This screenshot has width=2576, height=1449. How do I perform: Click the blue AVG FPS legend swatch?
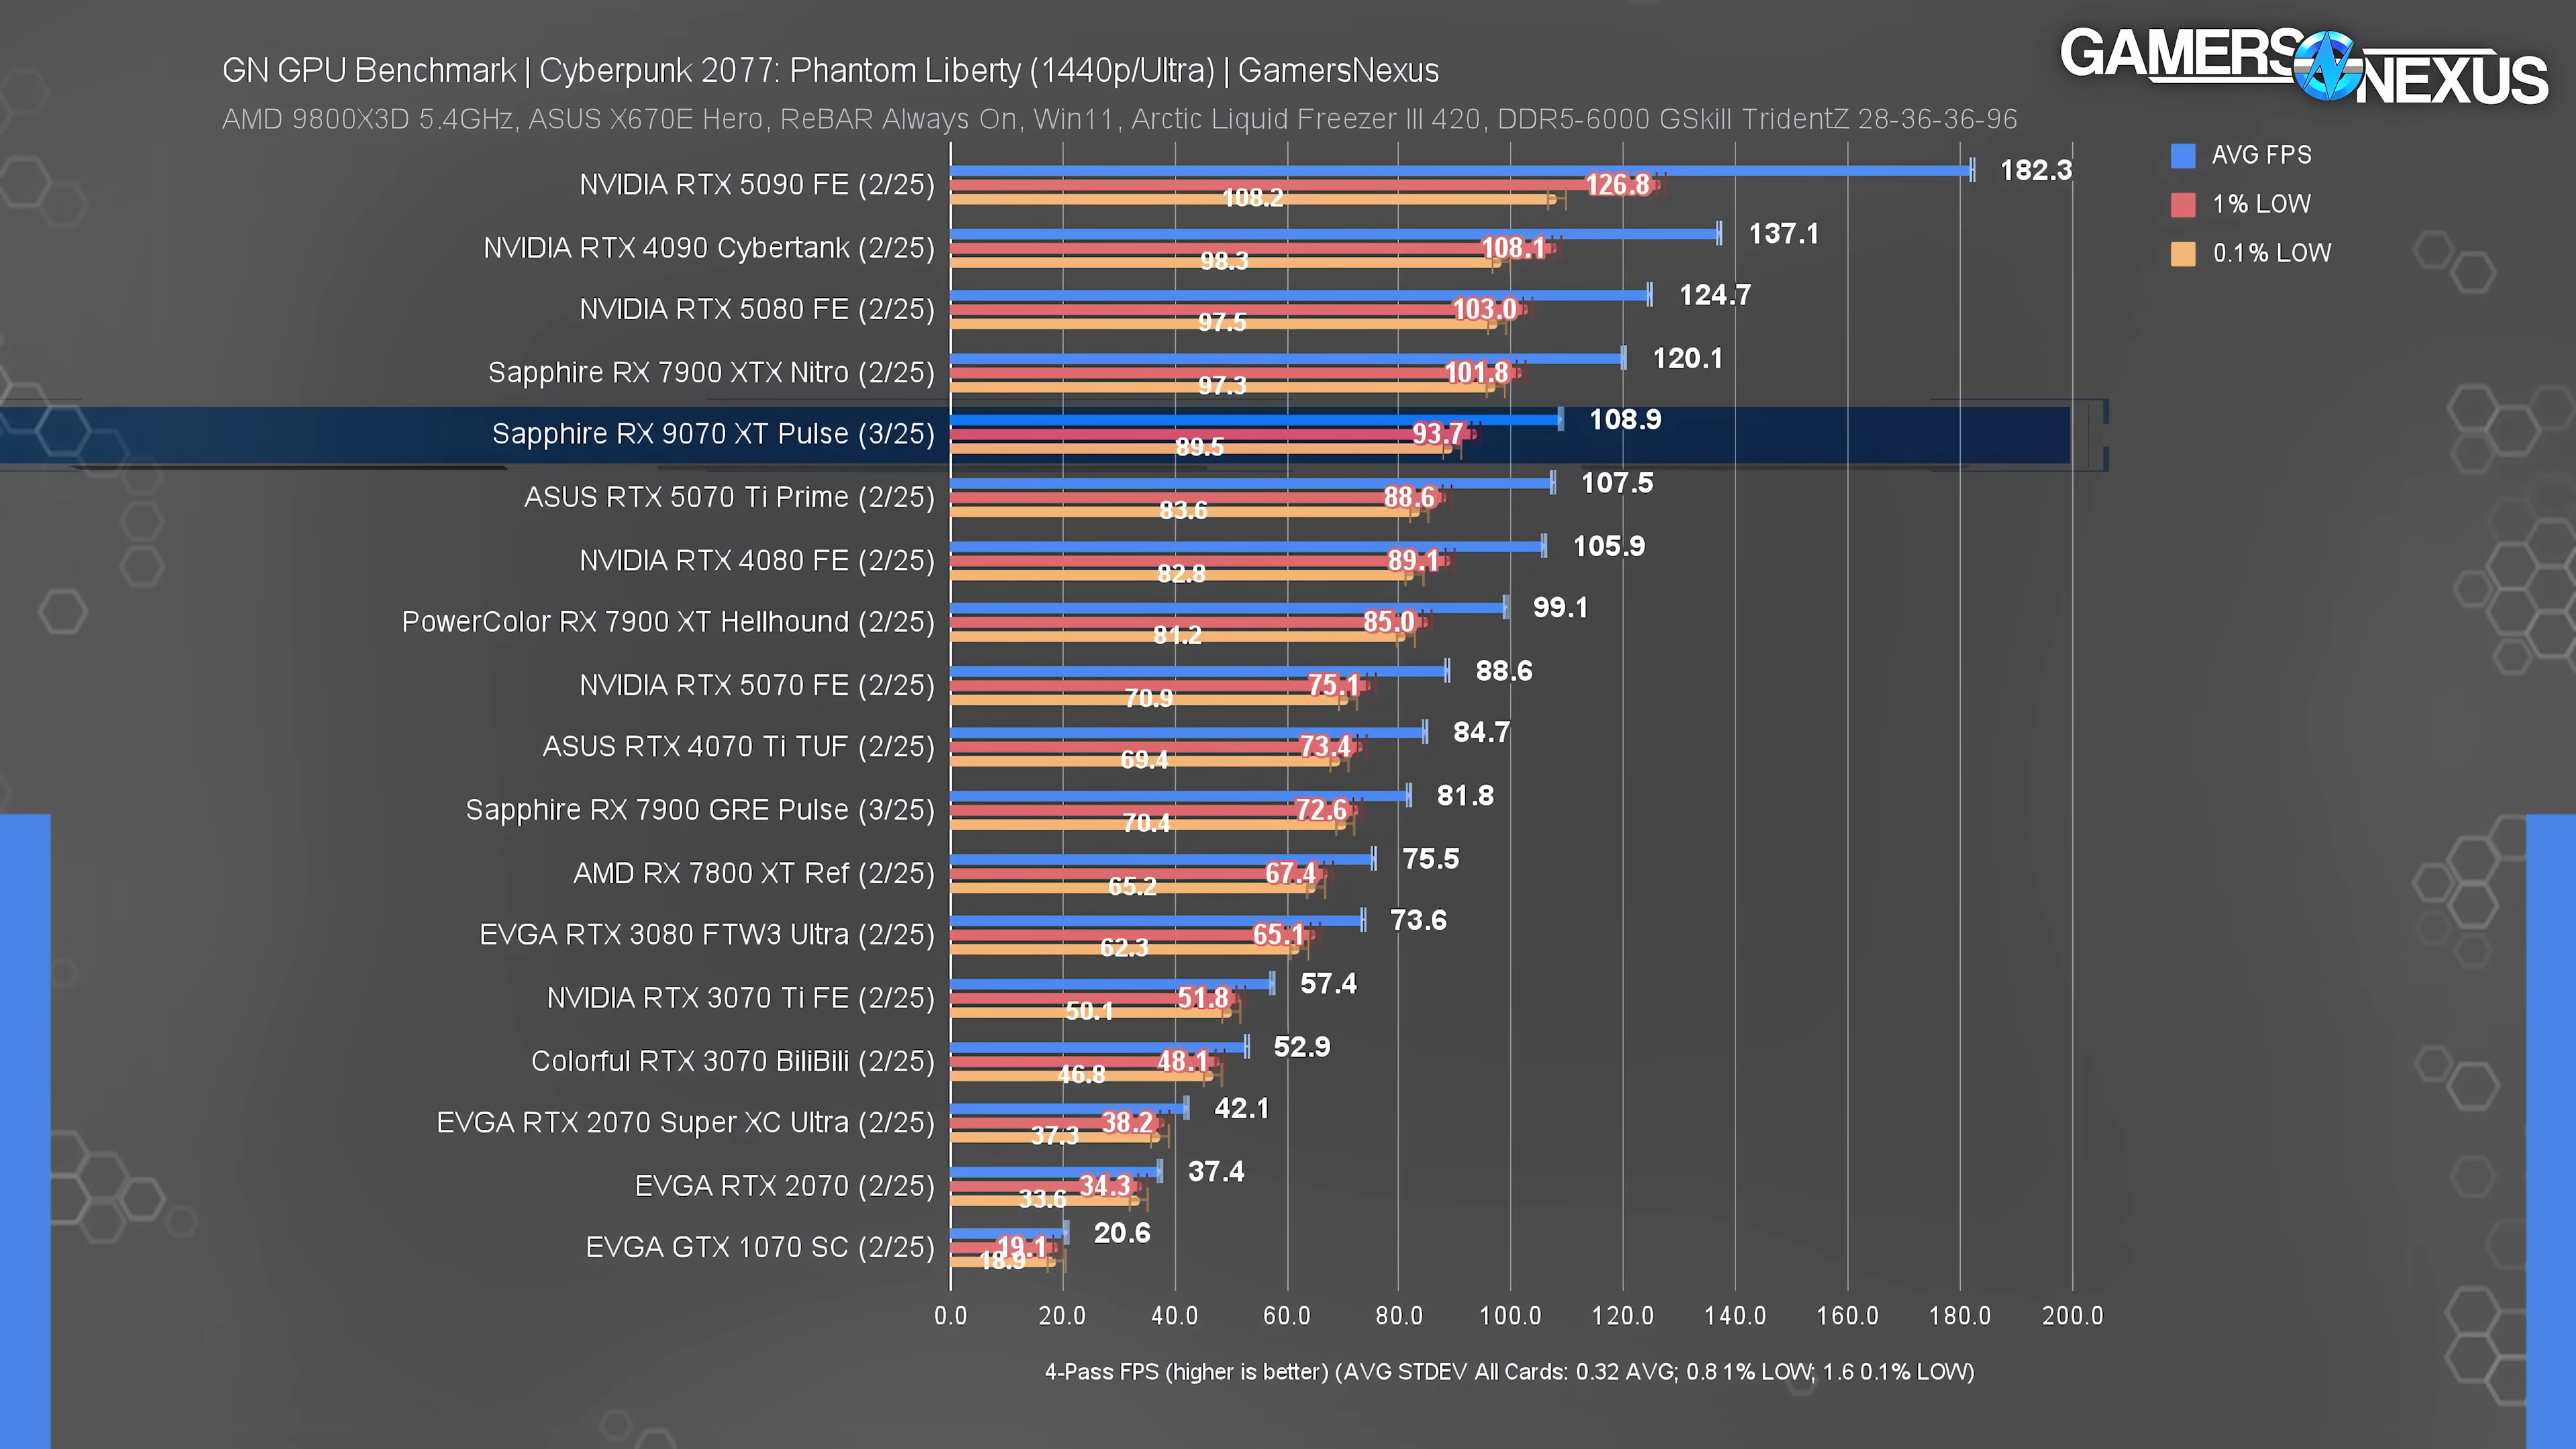click(2183, 155)
